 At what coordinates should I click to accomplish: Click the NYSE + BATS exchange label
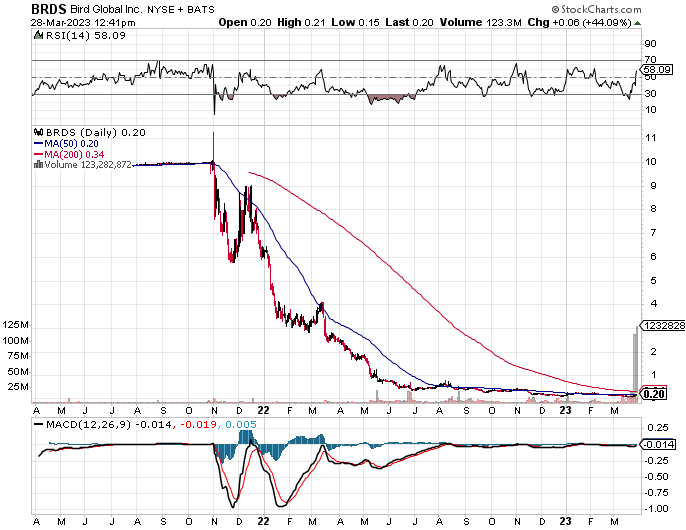coord(181,9)
